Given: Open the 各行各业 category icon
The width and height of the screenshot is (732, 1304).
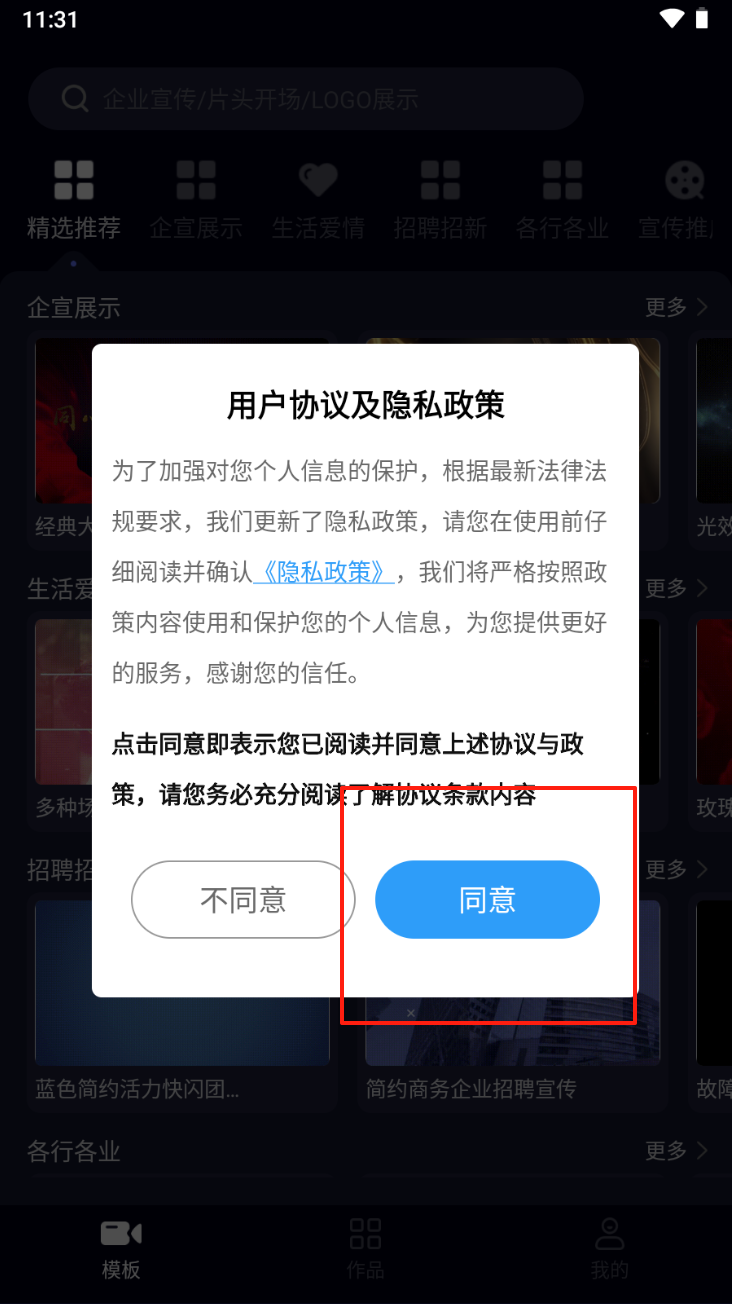Looking at the screenshot, I should point(562,180).
